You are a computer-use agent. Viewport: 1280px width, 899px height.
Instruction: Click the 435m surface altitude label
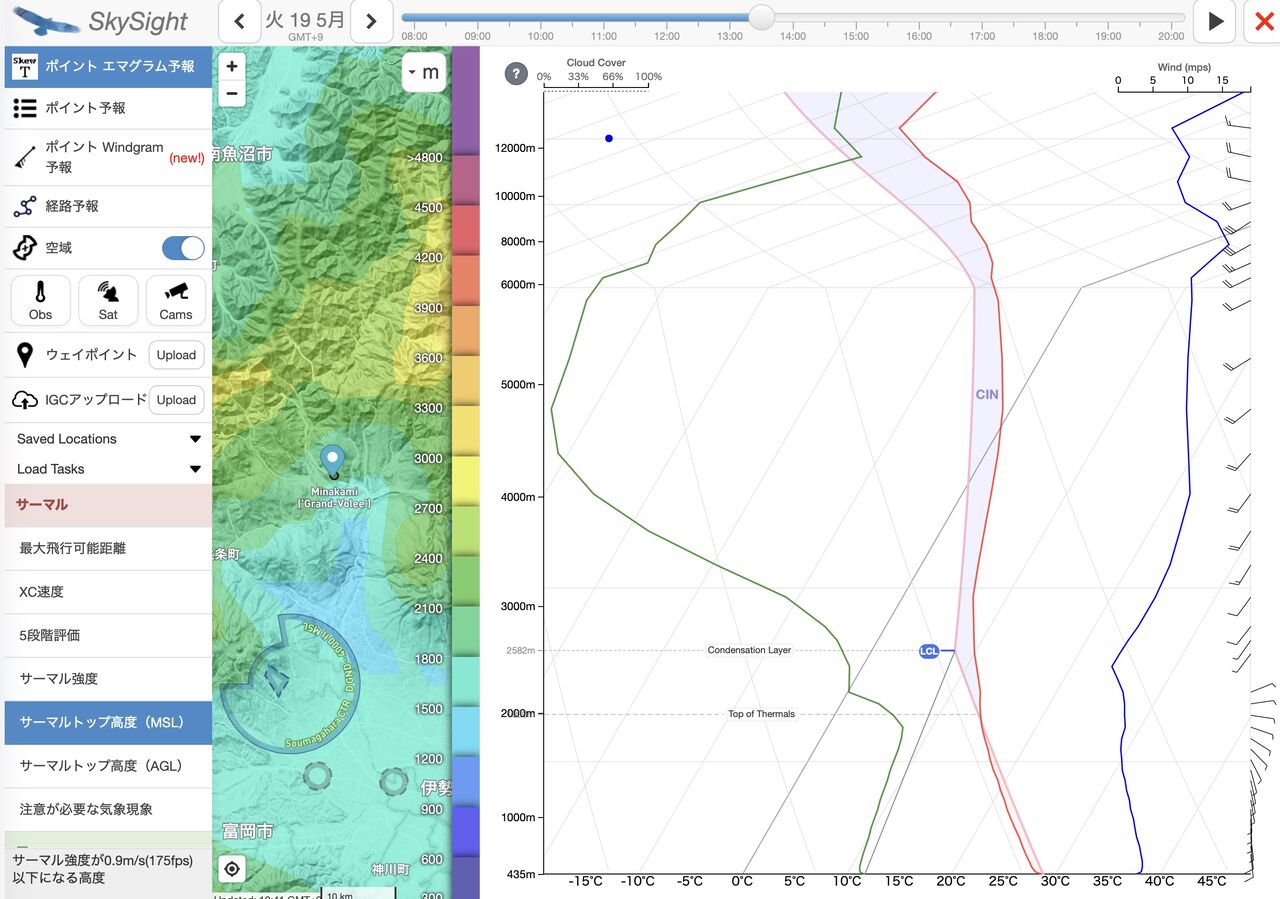(522, 874)
